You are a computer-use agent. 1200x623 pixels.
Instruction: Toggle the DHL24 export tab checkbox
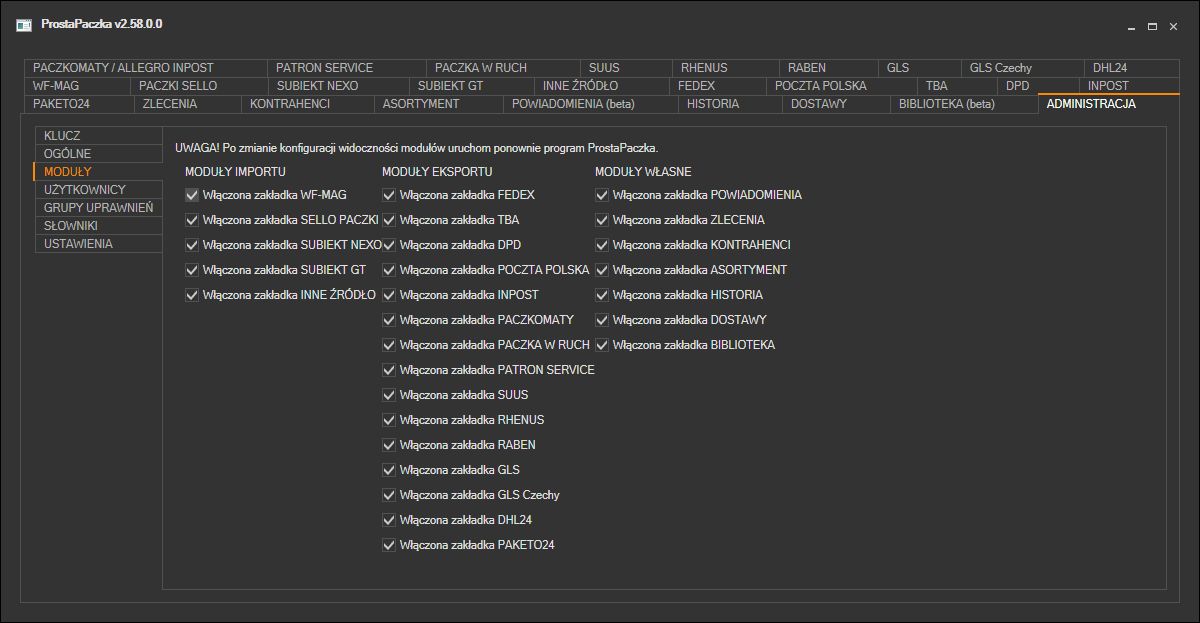pos(389,520)
